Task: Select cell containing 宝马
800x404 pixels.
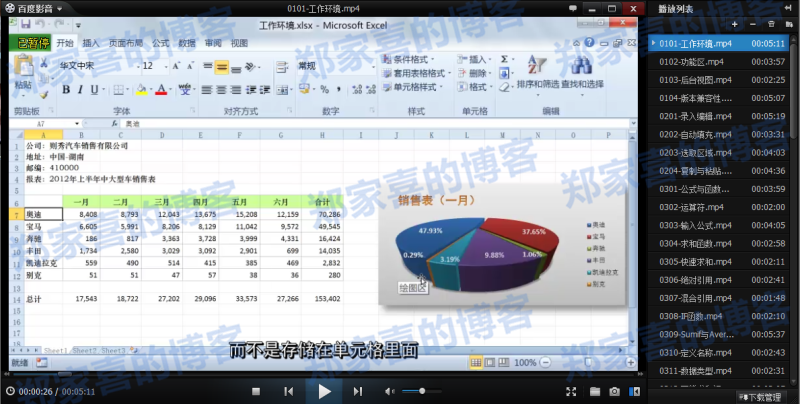Action: 43,226
